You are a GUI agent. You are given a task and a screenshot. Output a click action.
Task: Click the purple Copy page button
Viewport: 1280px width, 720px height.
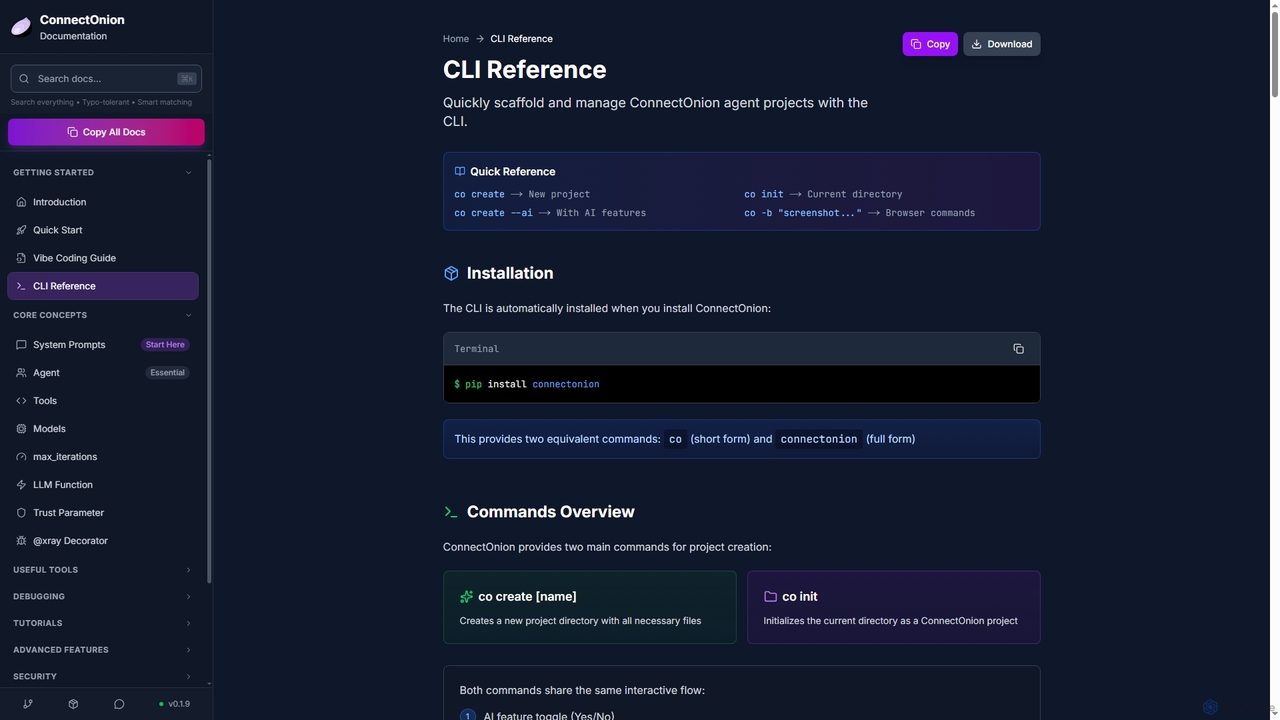[x=930, y=44]
